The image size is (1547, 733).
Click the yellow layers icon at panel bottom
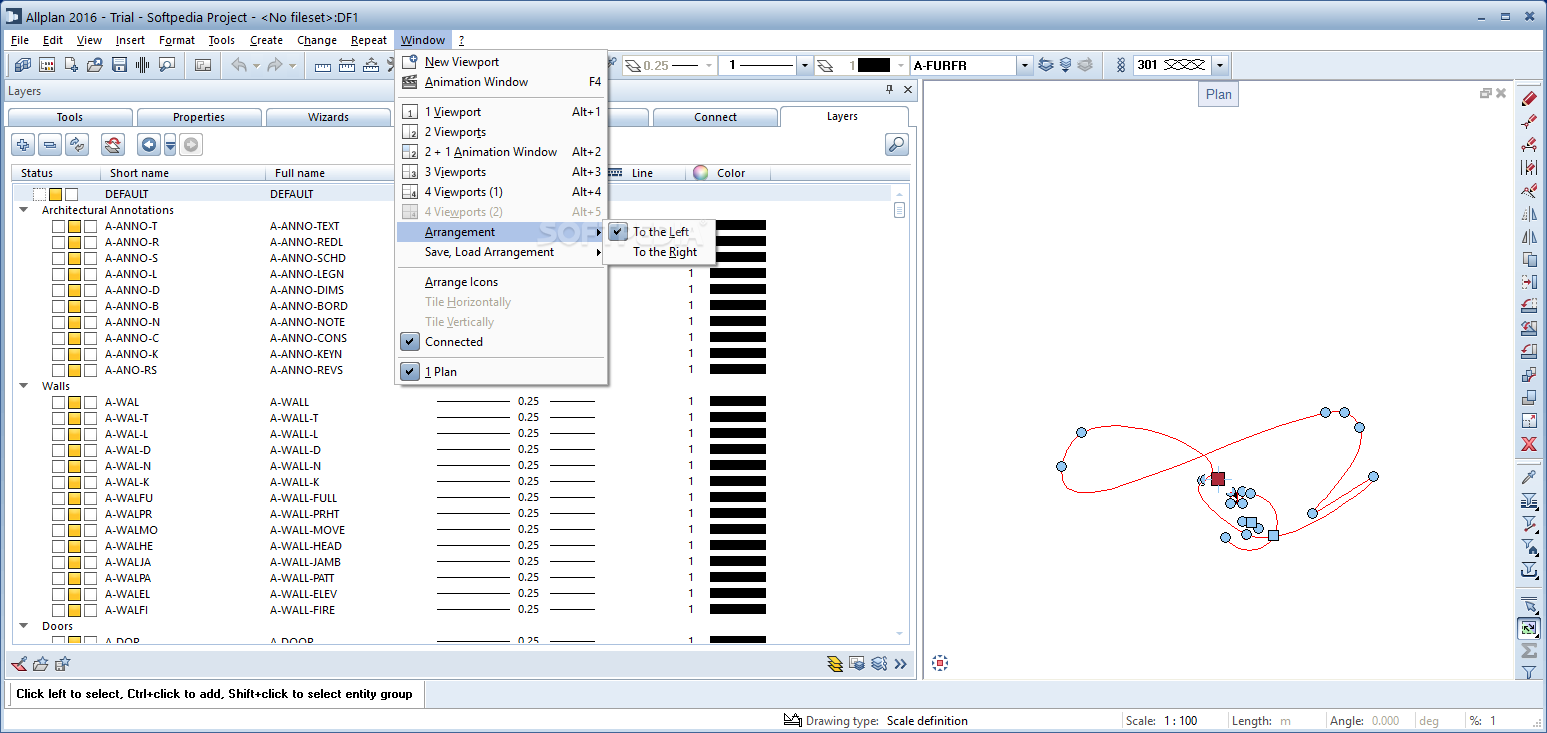click(x=835, y=664)
